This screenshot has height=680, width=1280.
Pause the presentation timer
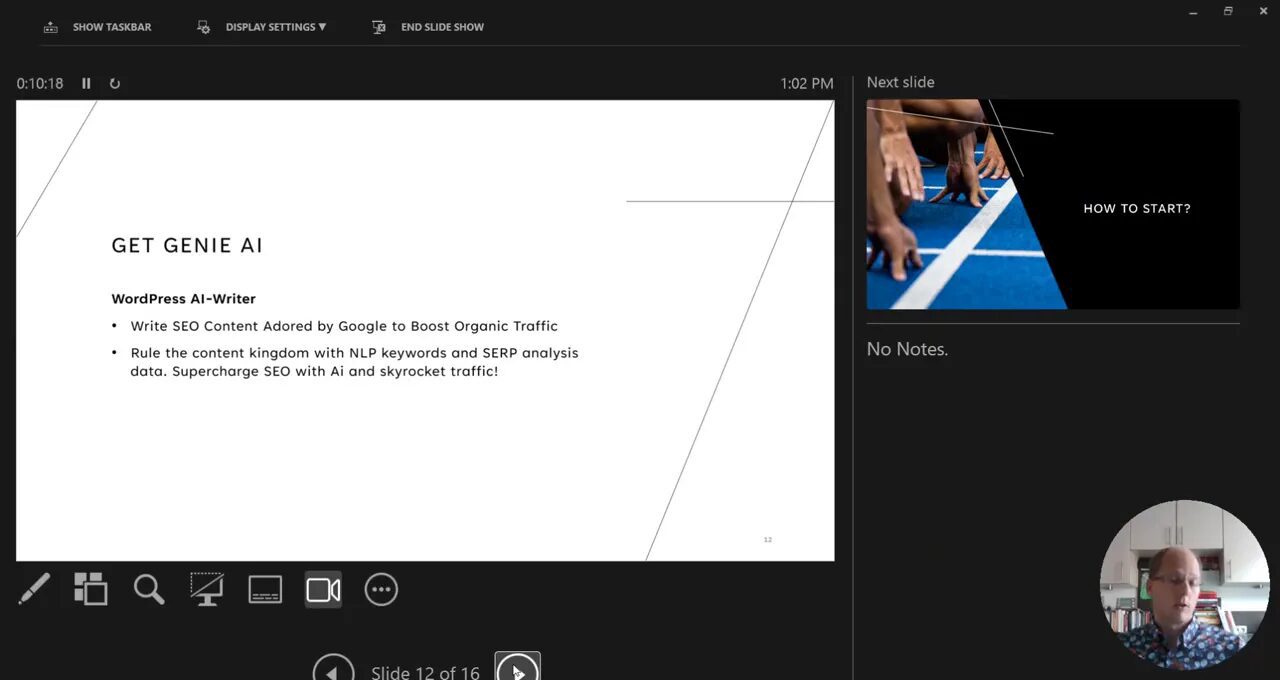[x=86, y=84]
